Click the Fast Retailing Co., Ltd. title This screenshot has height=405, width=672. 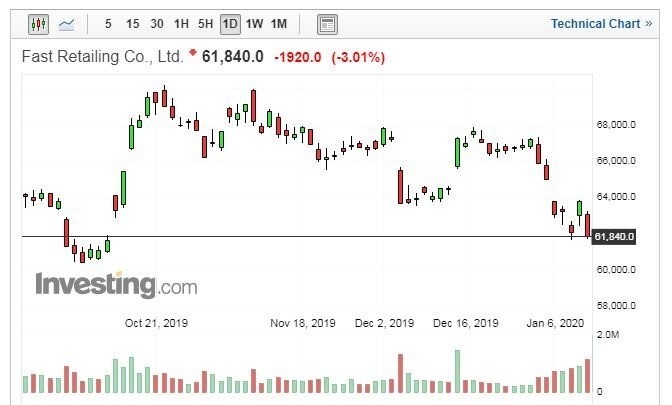(x=102, y=57)
